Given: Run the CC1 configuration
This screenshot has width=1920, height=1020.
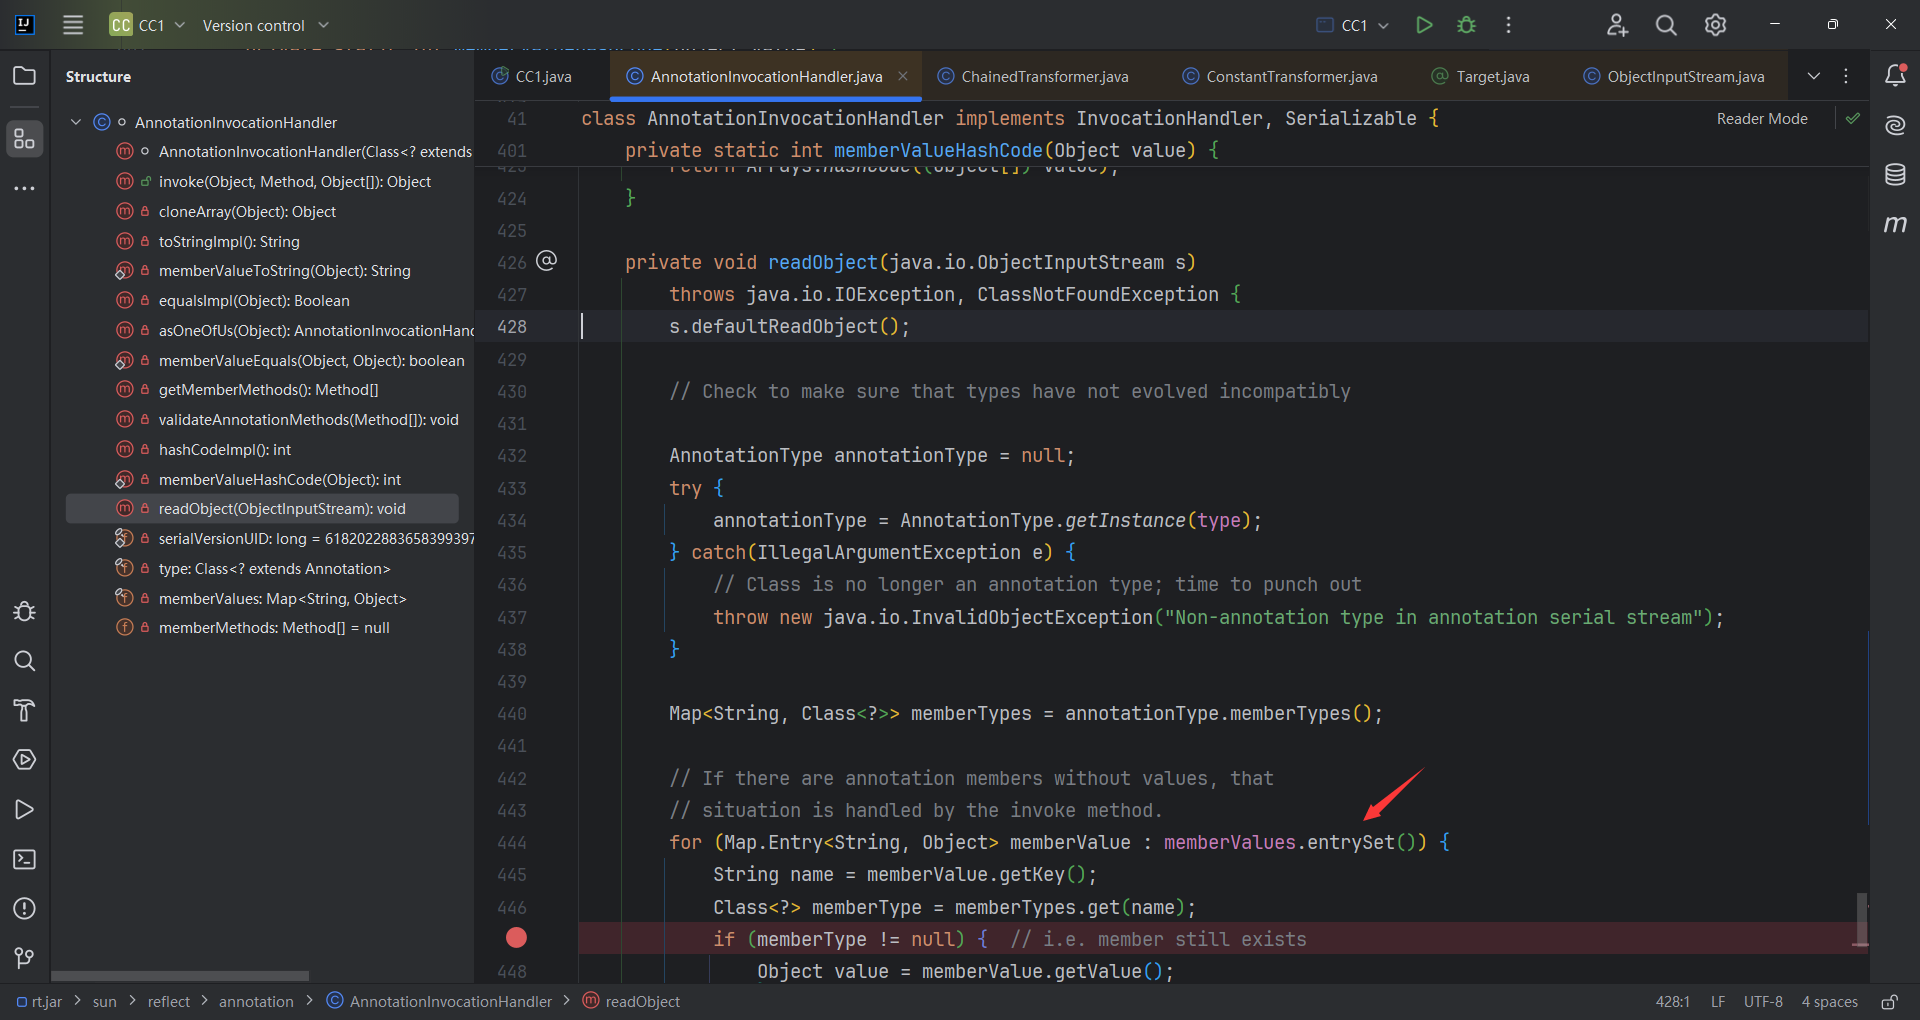Looking at the screenshot, I should click(x=1424, y=25).
